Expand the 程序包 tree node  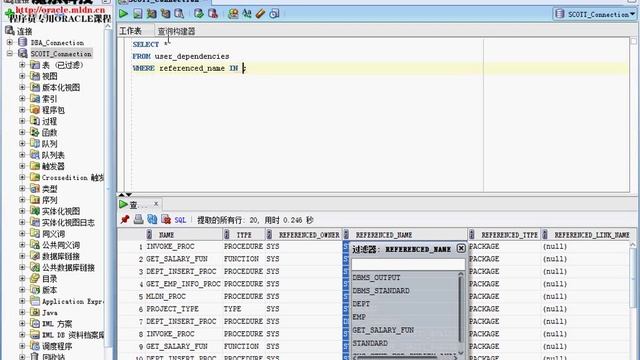click(22, 109)
